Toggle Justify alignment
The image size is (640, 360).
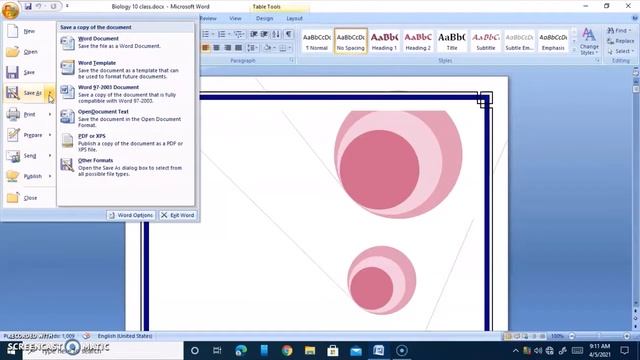pyautogui.click(x=238, y=48)
